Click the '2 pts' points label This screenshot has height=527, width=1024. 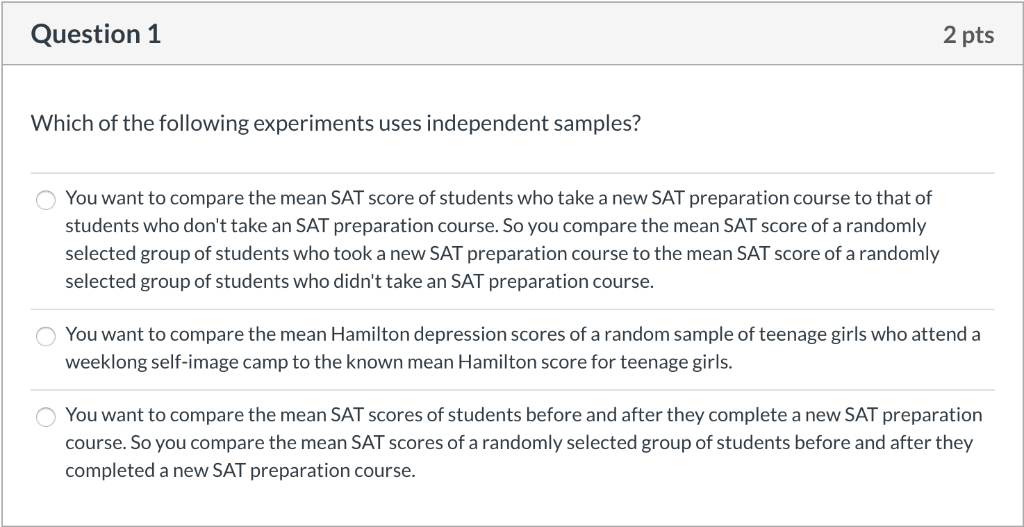(x=968, y=35)
